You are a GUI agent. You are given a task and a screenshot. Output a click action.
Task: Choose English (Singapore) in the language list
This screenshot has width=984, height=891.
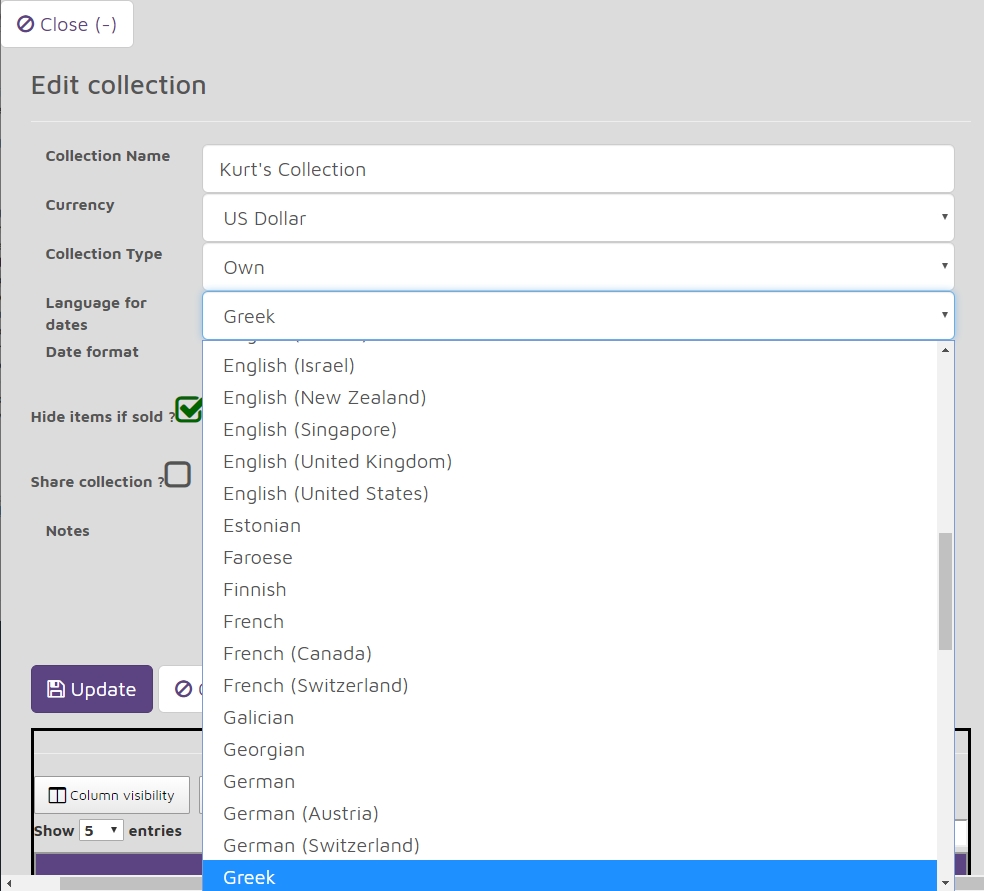[569, 429]
